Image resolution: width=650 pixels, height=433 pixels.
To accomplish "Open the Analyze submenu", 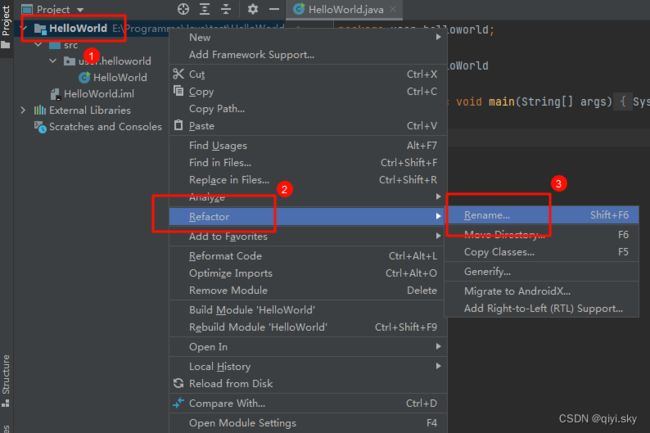I will click(308, 197).
